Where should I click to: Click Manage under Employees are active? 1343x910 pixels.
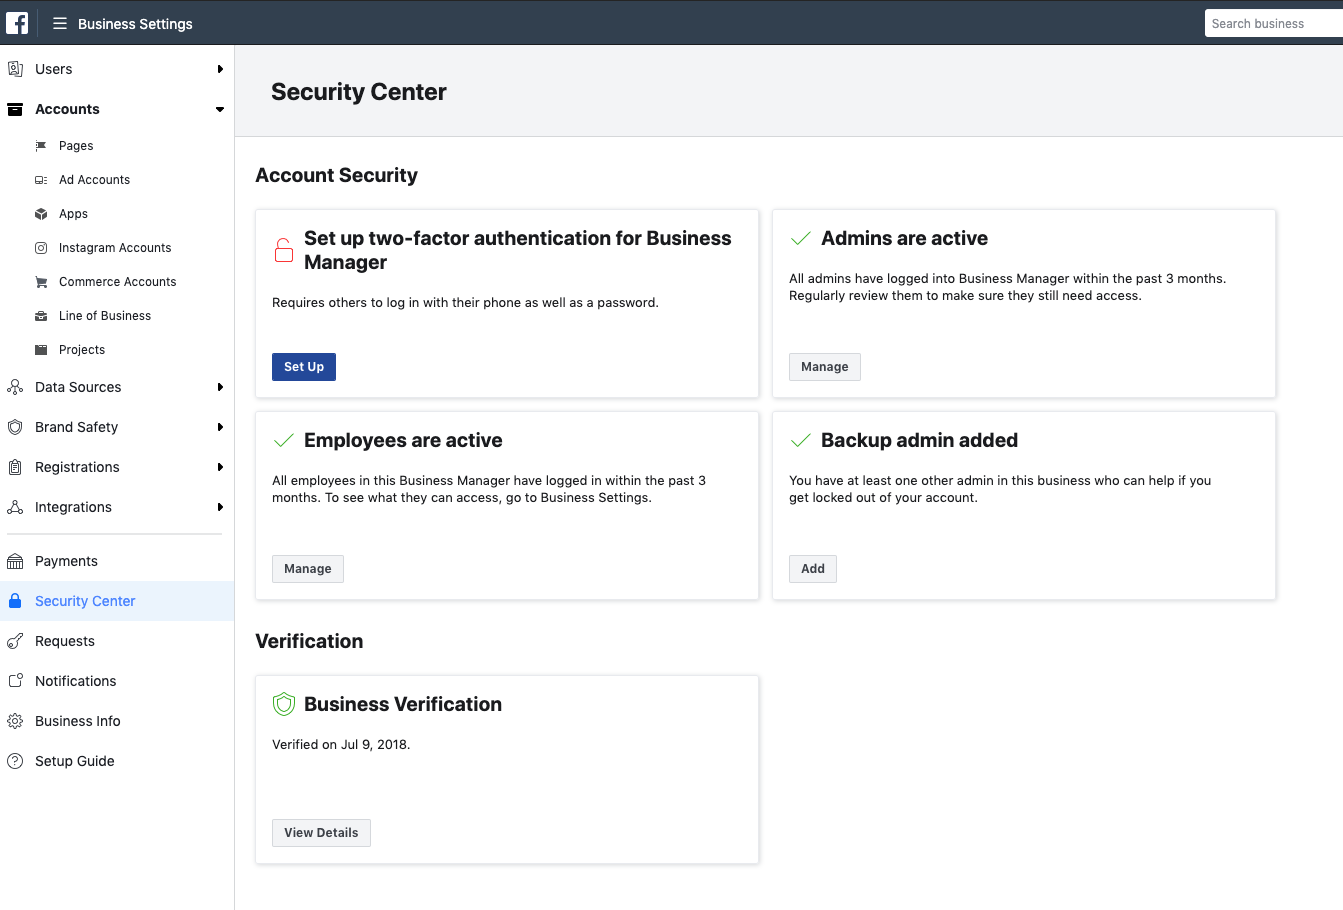pos(308,569)
